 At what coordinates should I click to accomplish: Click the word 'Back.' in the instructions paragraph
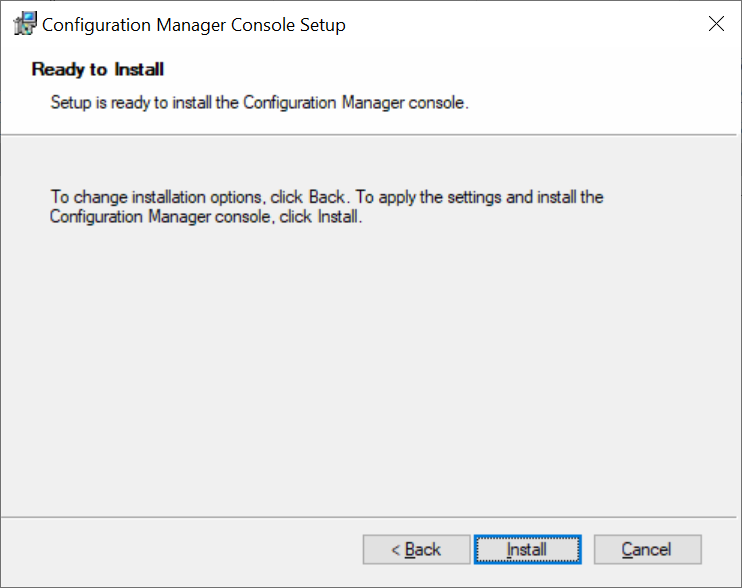click(x=329, y=197)
